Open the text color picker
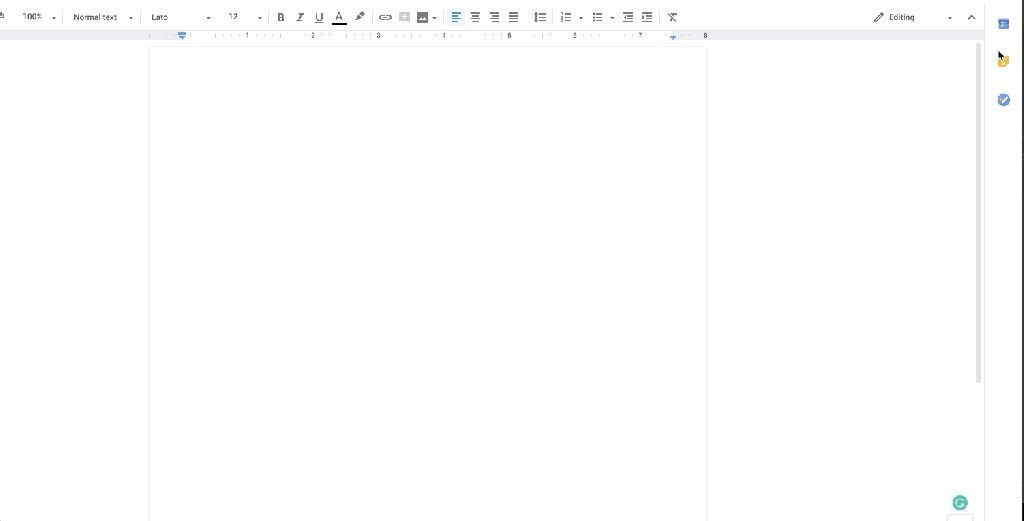The width and height of the screenshot is (1024, 521). [x=339, y=17]
